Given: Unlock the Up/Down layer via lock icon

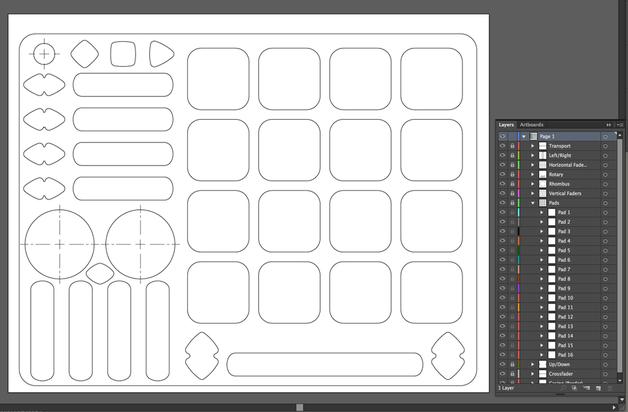Looking at the screenshot, I should [512, 365].
